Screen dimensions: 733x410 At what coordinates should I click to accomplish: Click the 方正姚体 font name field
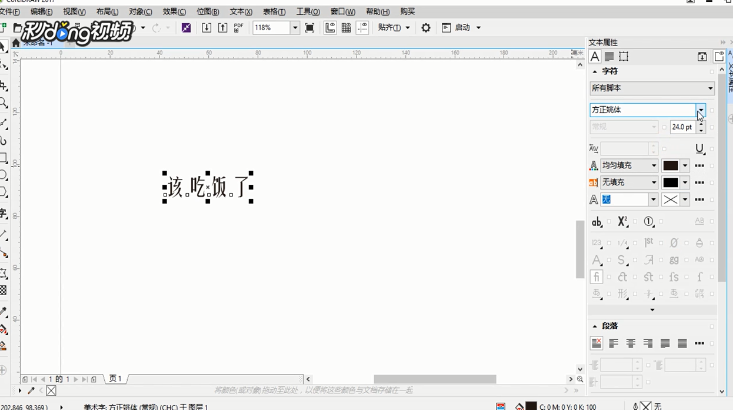(x=643, y=110)
